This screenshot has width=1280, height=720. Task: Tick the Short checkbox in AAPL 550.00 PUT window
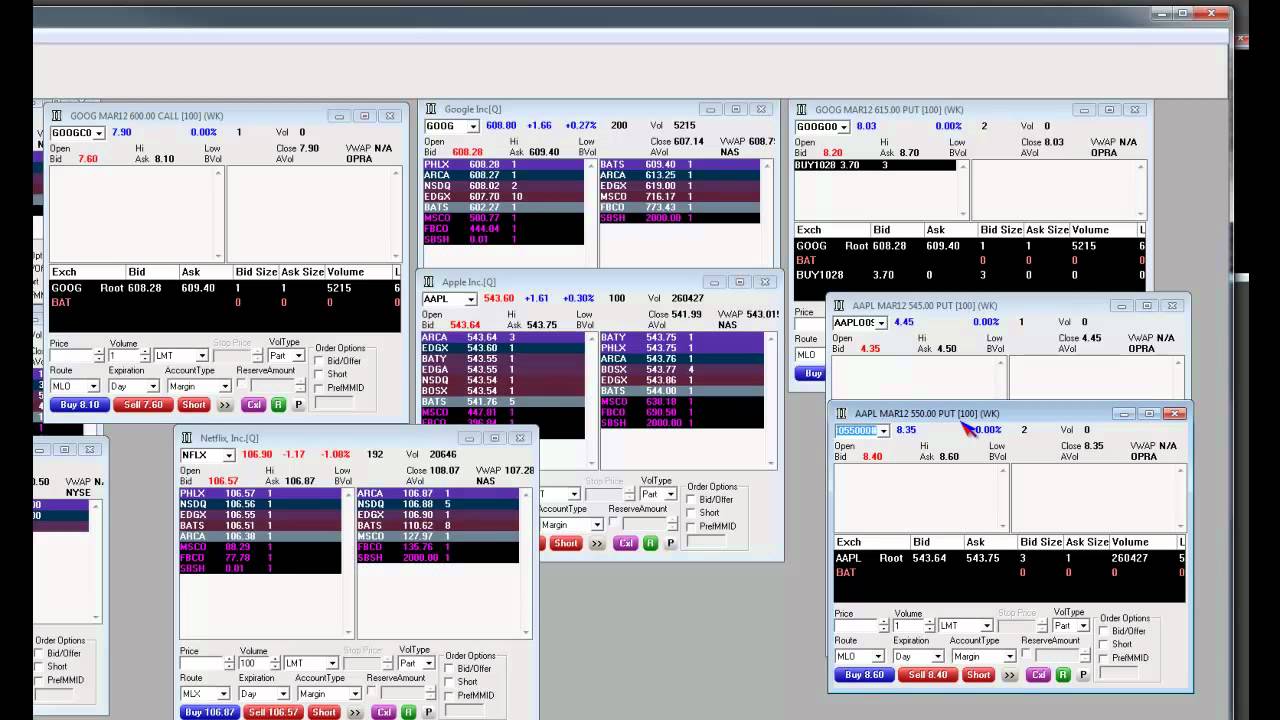pyautogui.click(x=1105, y=644)
